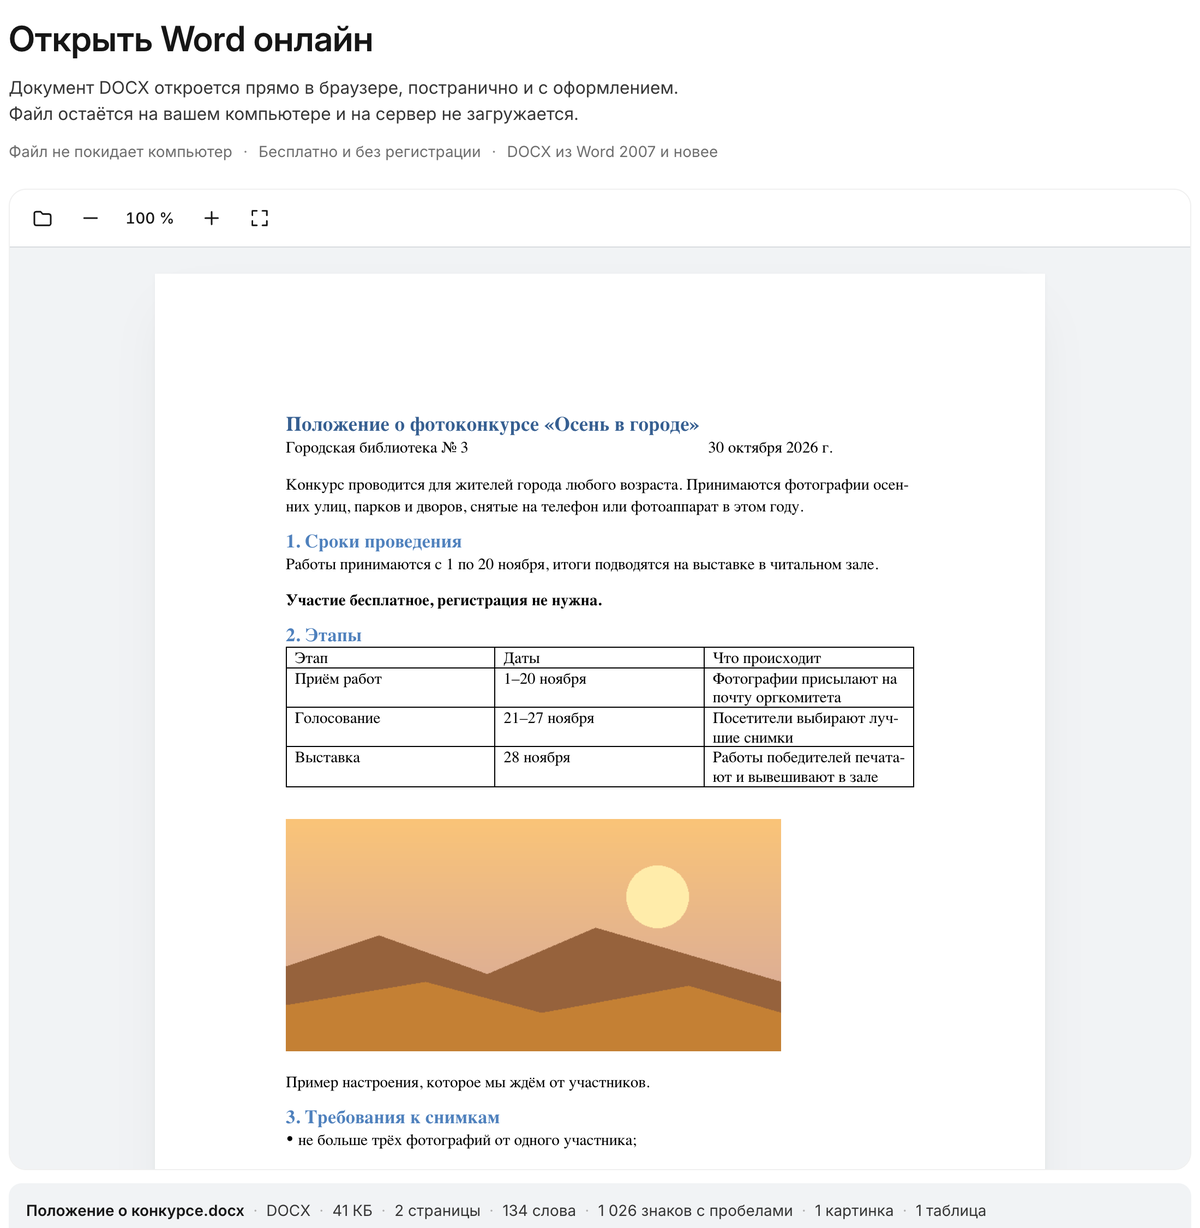Click the table cell "Голосование"
This screenshot has height=1228, width=1200.
[390, 727]
